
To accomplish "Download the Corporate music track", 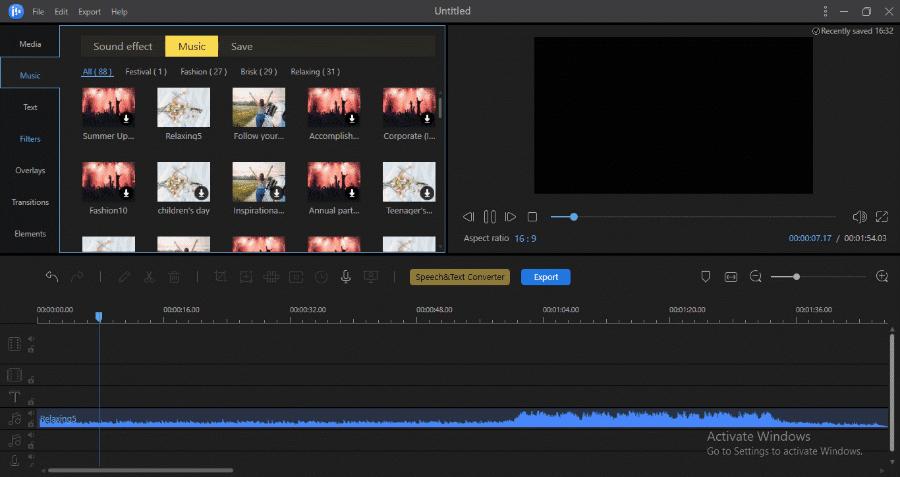I will pos(427,118).
